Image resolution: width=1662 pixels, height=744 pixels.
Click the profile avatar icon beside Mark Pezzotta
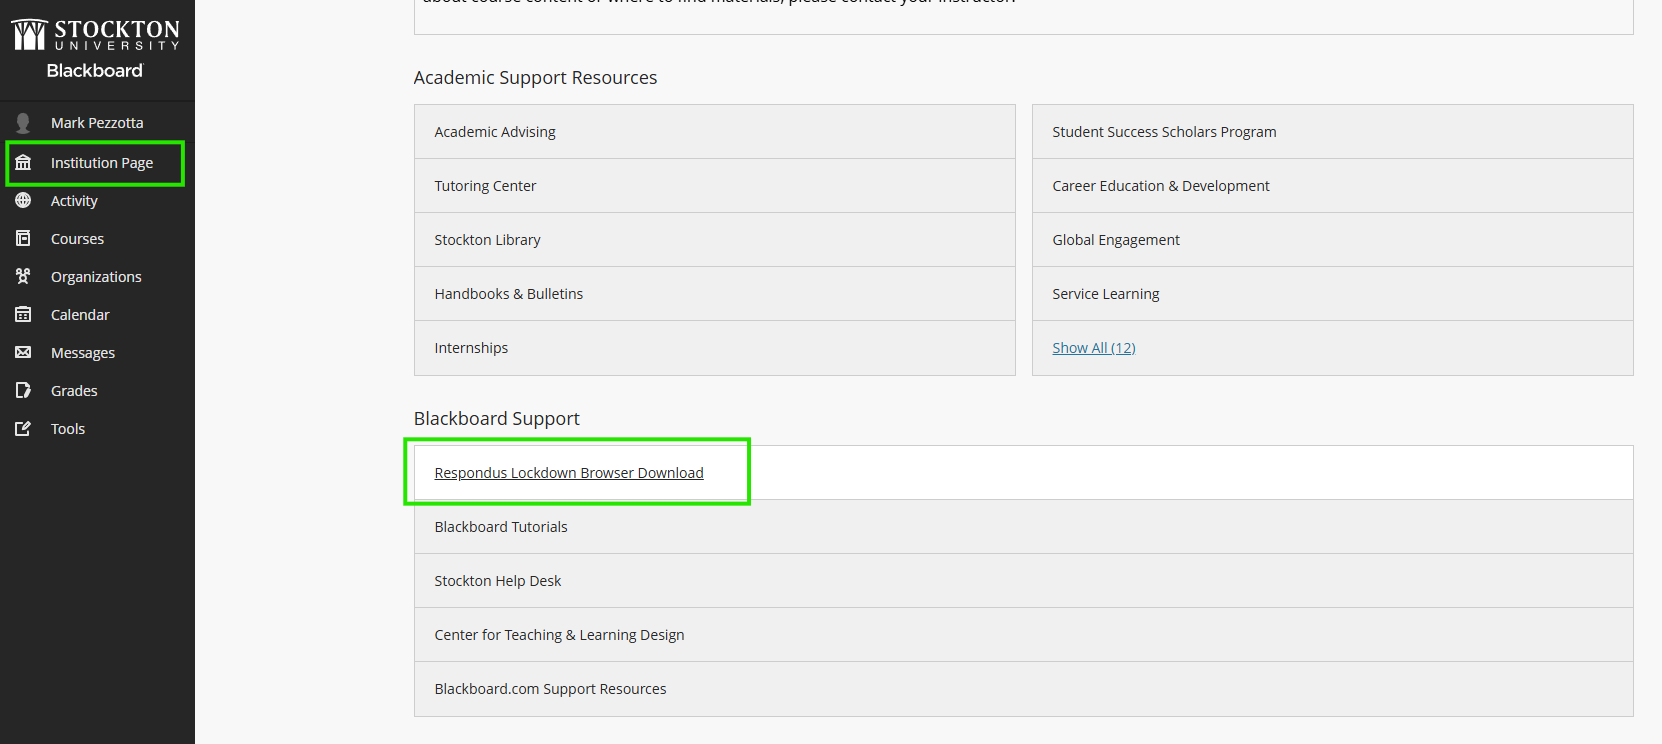point(23,123)
